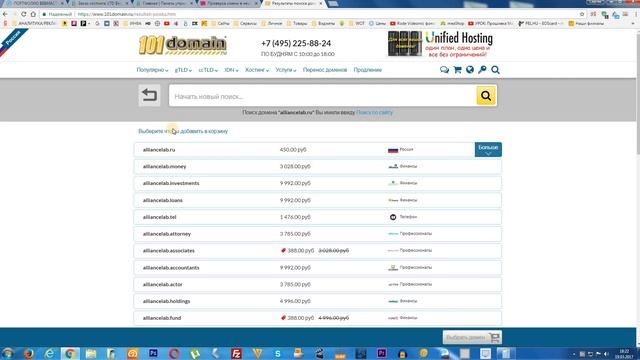Switch to the third browser tab
This screenshot has width=640, height=360.
click(164, 4)
